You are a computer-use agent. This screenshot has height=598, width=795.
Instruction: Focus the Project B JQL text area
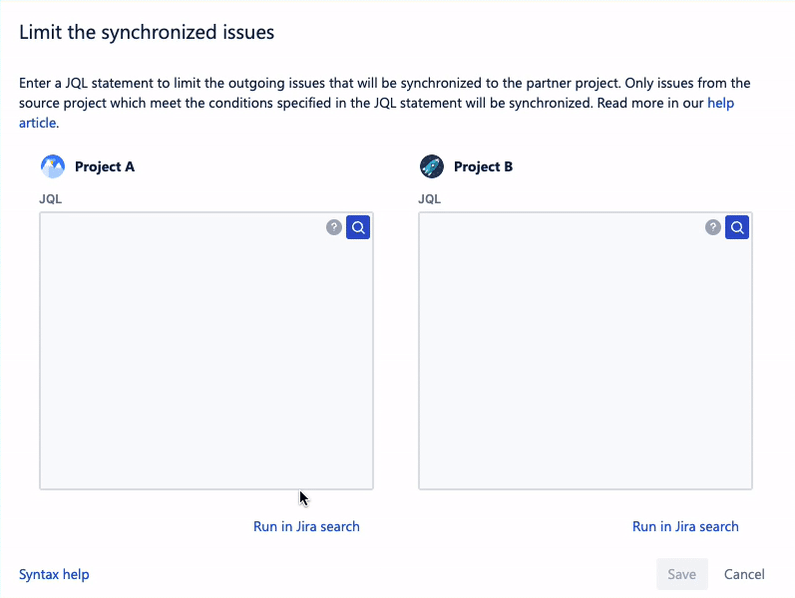click(570, 360)
